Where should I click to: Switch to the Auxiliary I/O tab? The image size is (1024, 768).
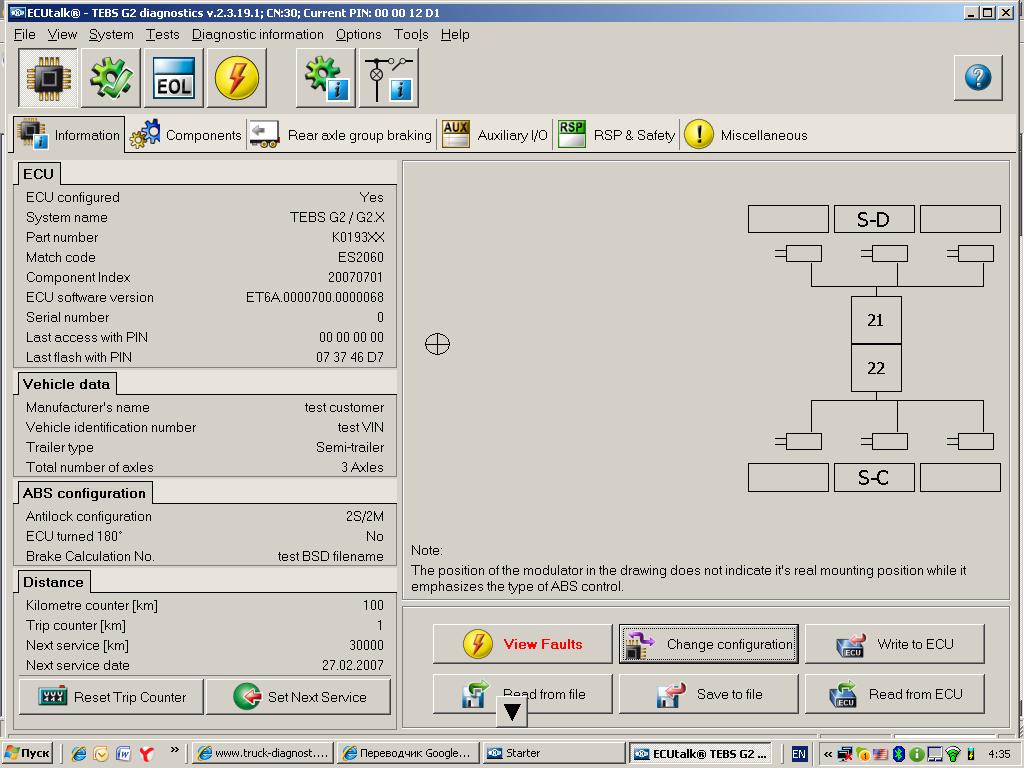point(494,135)
